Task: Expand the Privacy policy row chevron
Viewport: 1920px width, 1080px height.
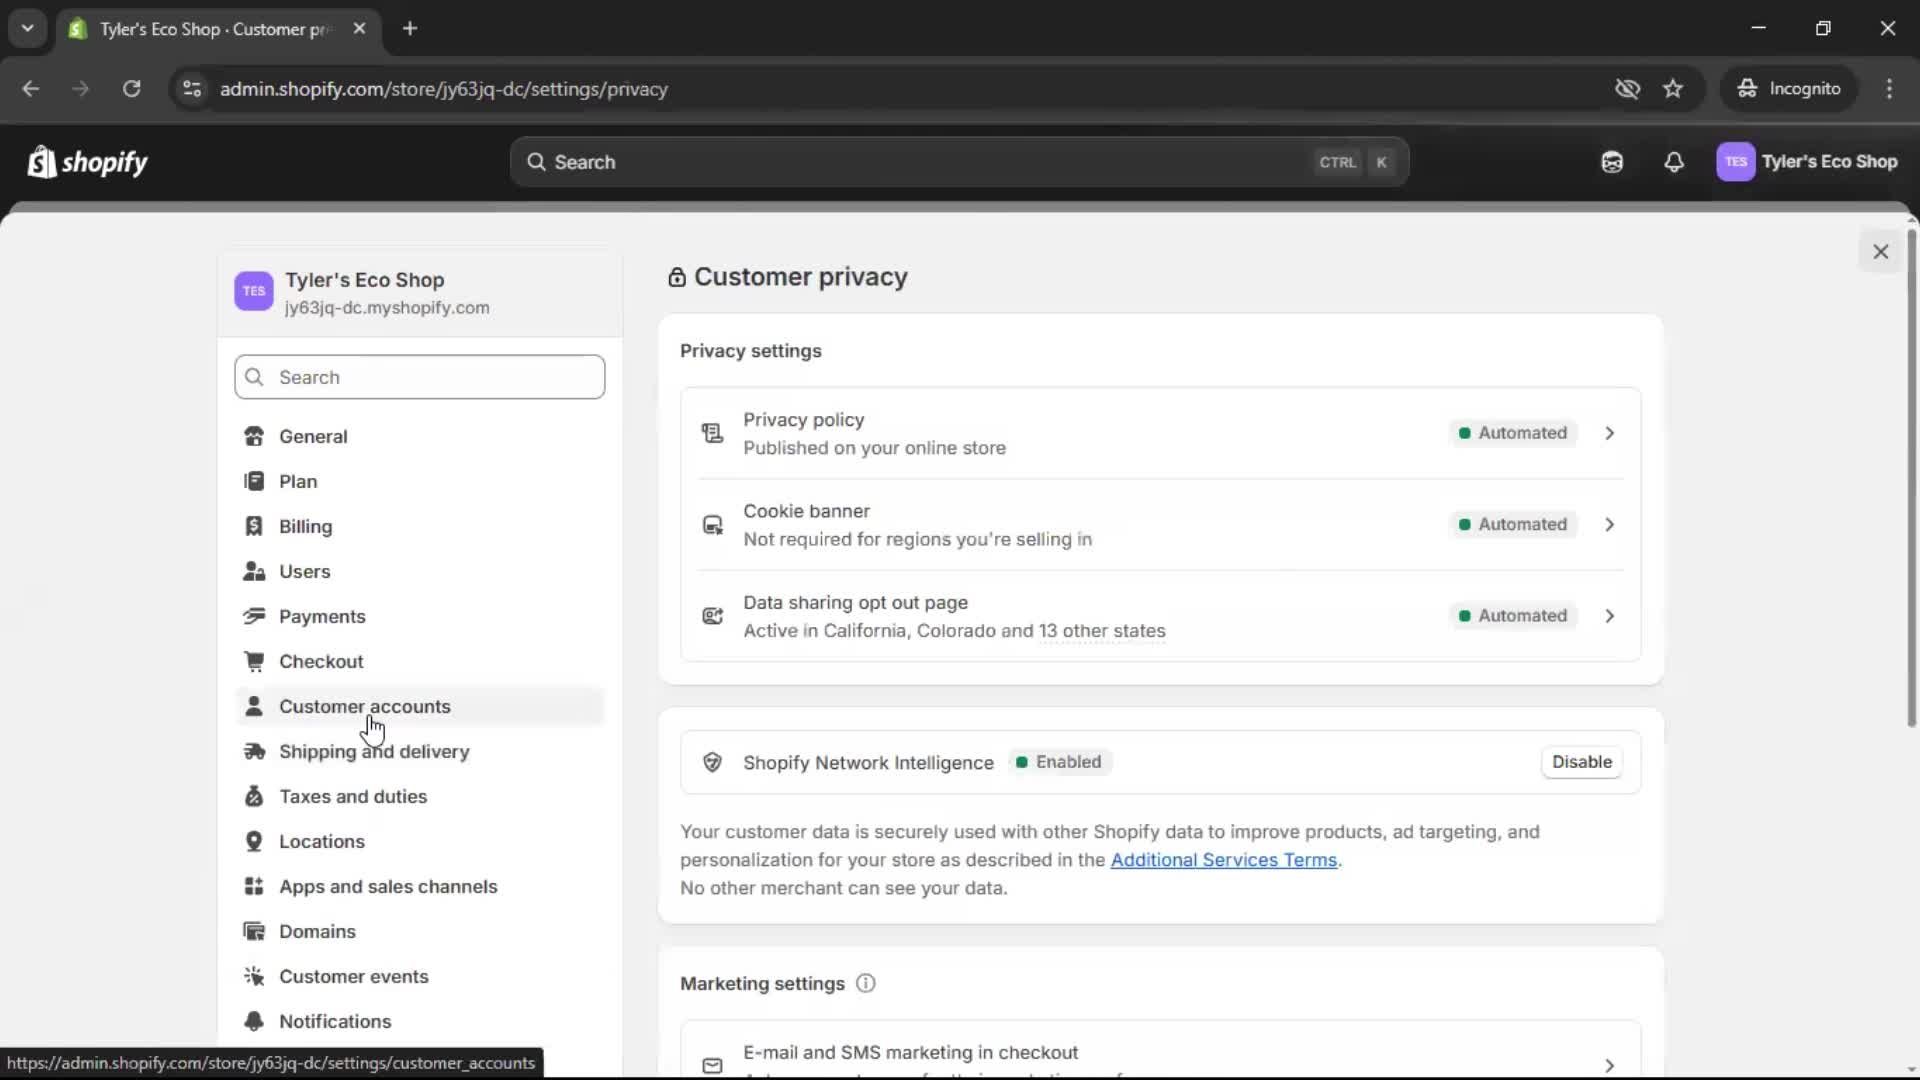Action: (1609, 433)
